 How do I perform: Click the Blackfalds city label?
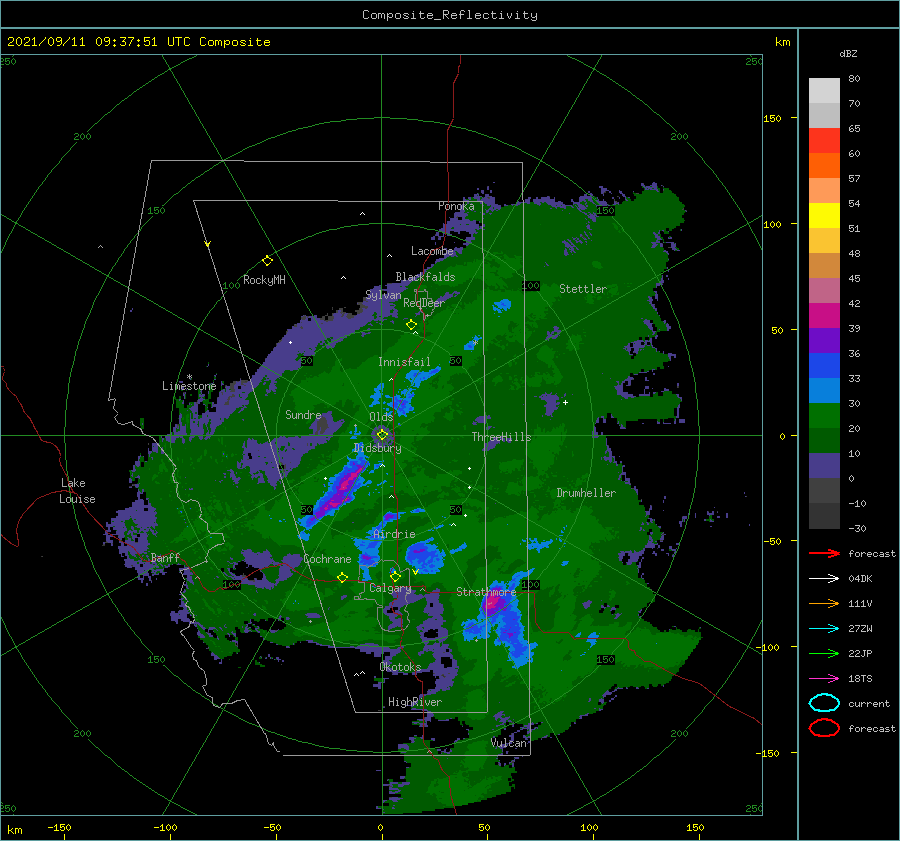tap(425, 277)
